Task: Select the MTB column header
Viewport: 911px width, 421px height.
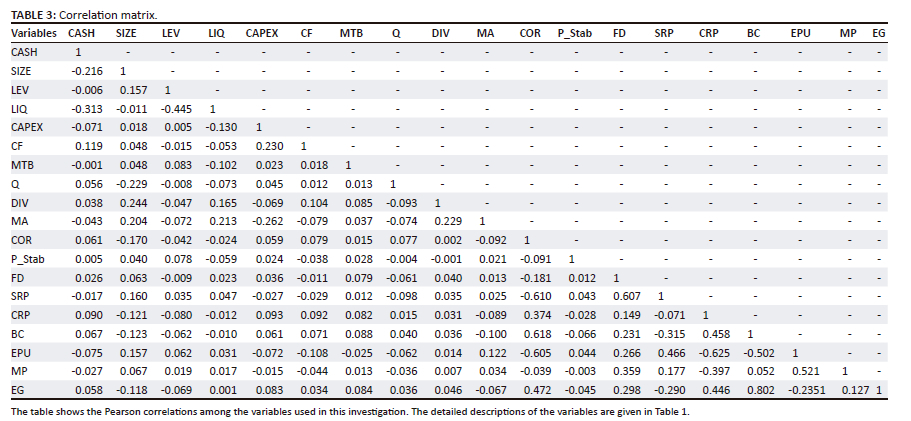Action: [351, 34]
